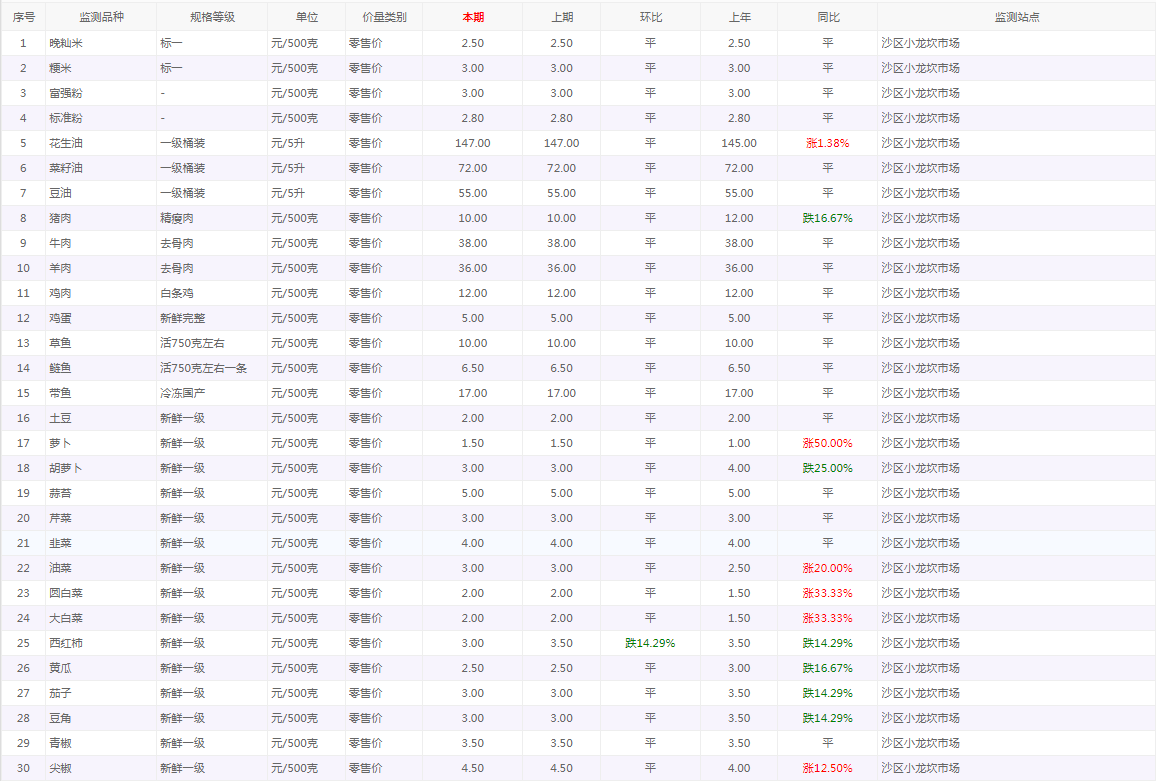Screen dimensions: 1156x781
Task: Click the 上年 column header
Action: click(739, 17)
